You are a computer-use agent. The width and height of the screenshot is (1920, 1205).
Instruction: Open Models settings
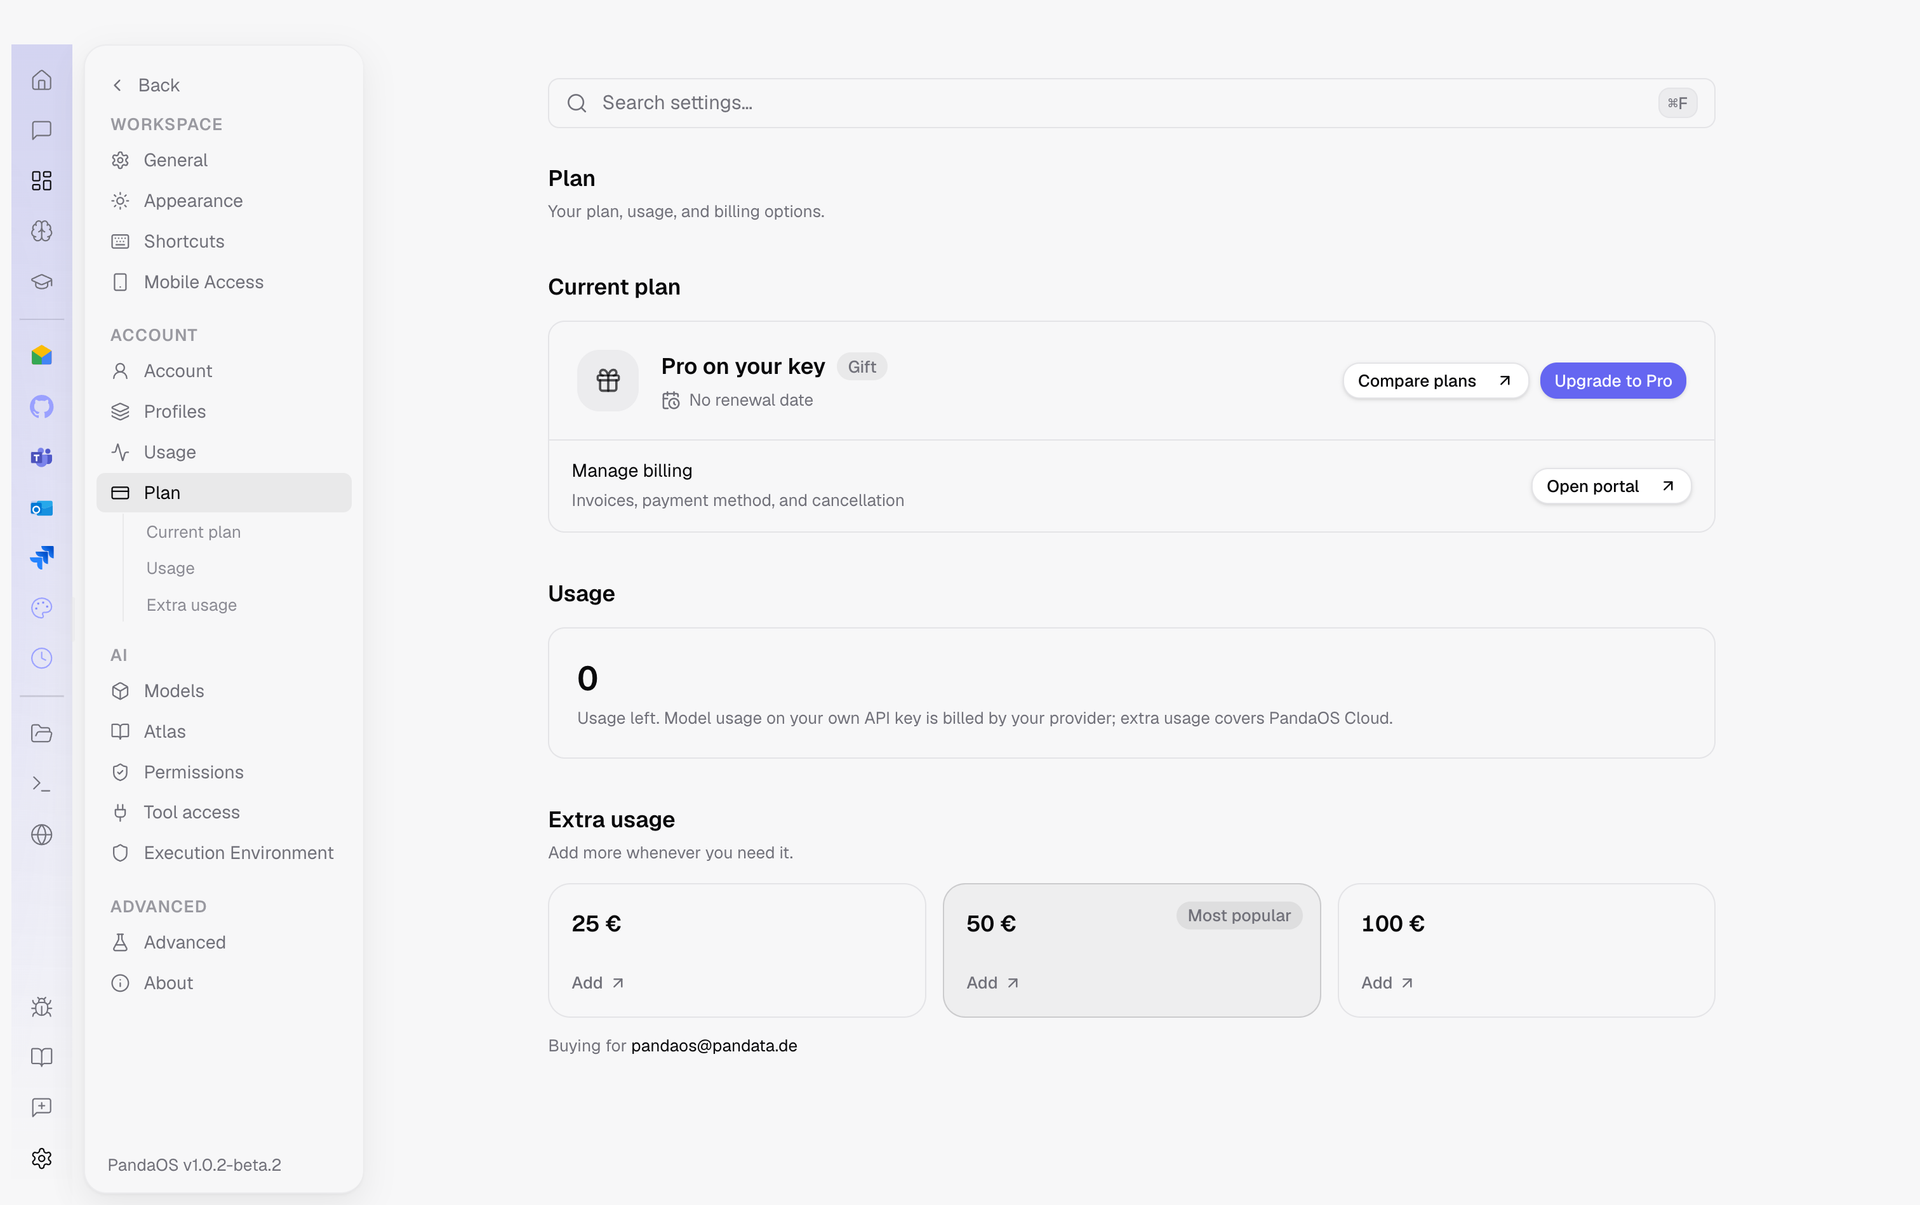(x=224, y=691)
